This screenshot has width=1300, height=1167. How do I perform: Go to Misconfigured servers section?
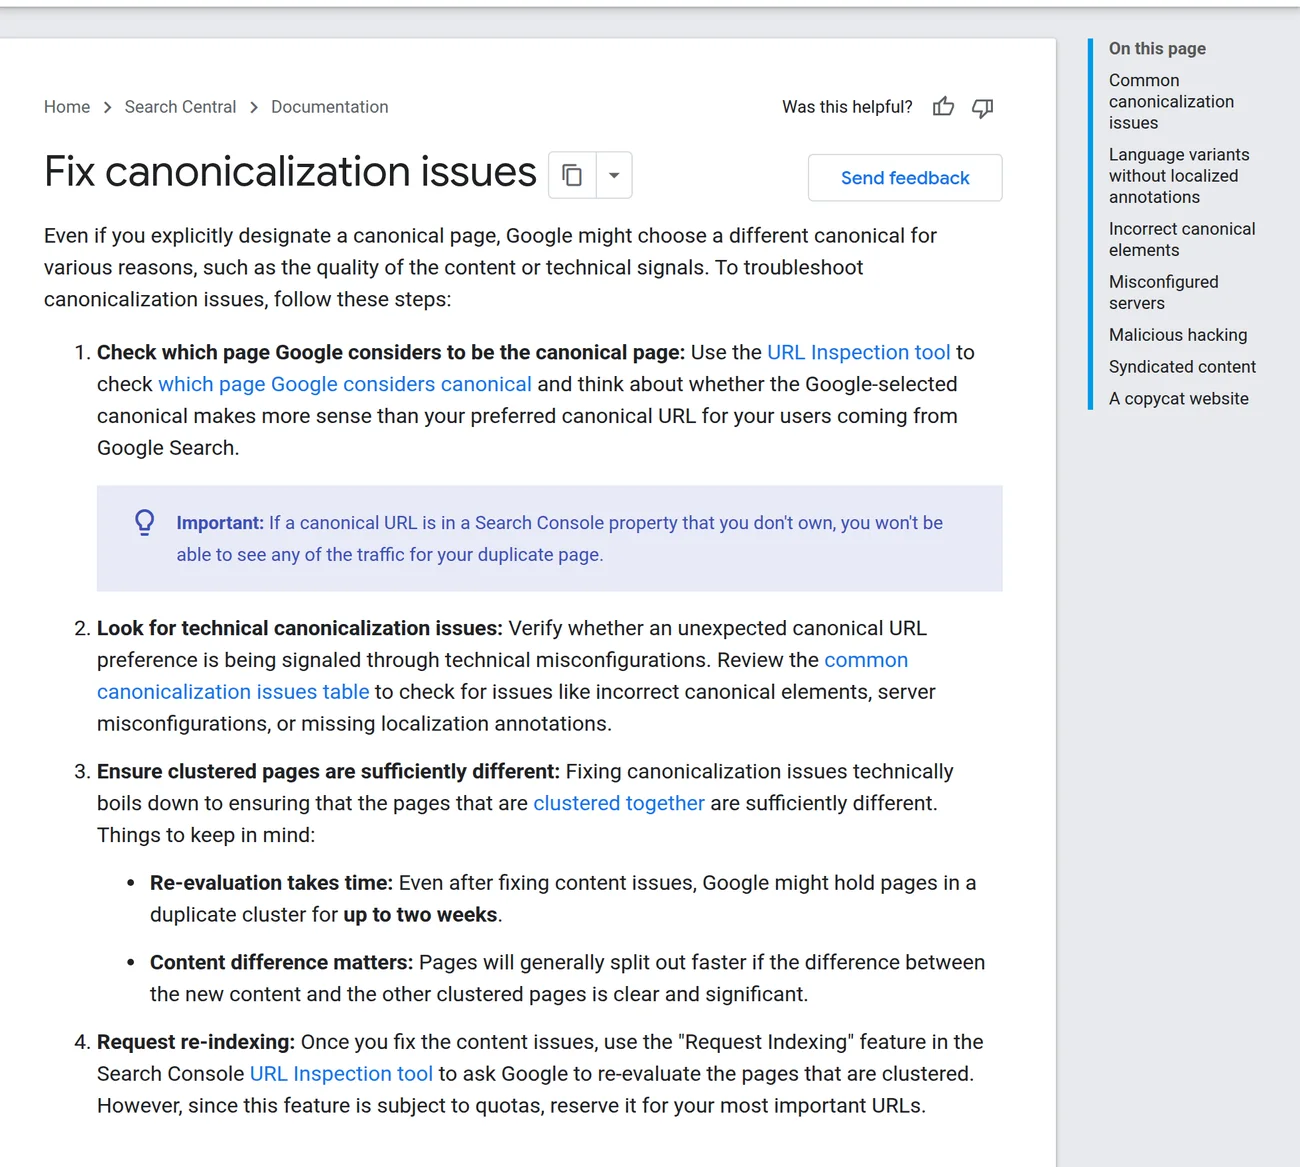pos(1164,293)
